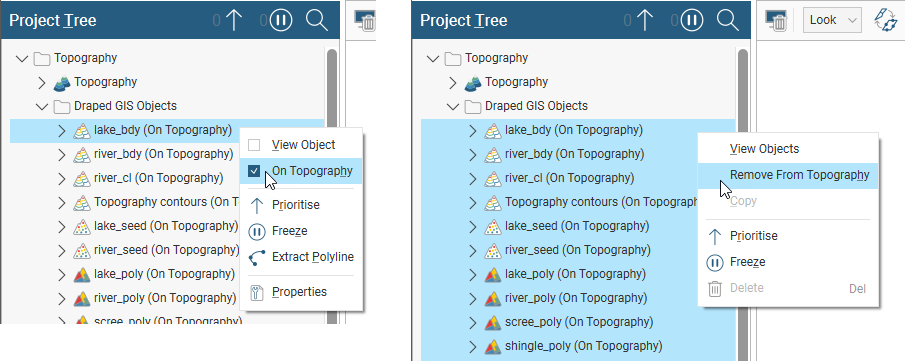Click the Freeze pause icon in right context menu
Viewport: 905px width, 361px height.
[x=715, y=263]
